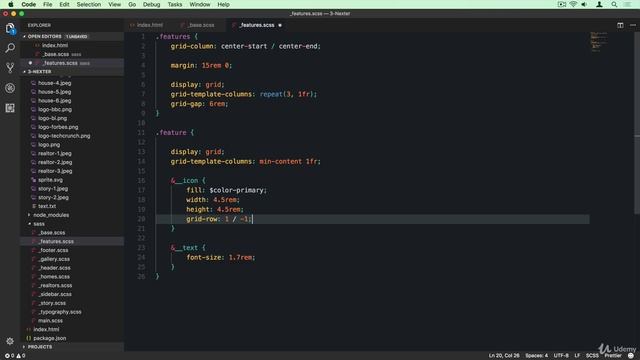Open the File menu
The image size is (640, 360).
point(48,4)
